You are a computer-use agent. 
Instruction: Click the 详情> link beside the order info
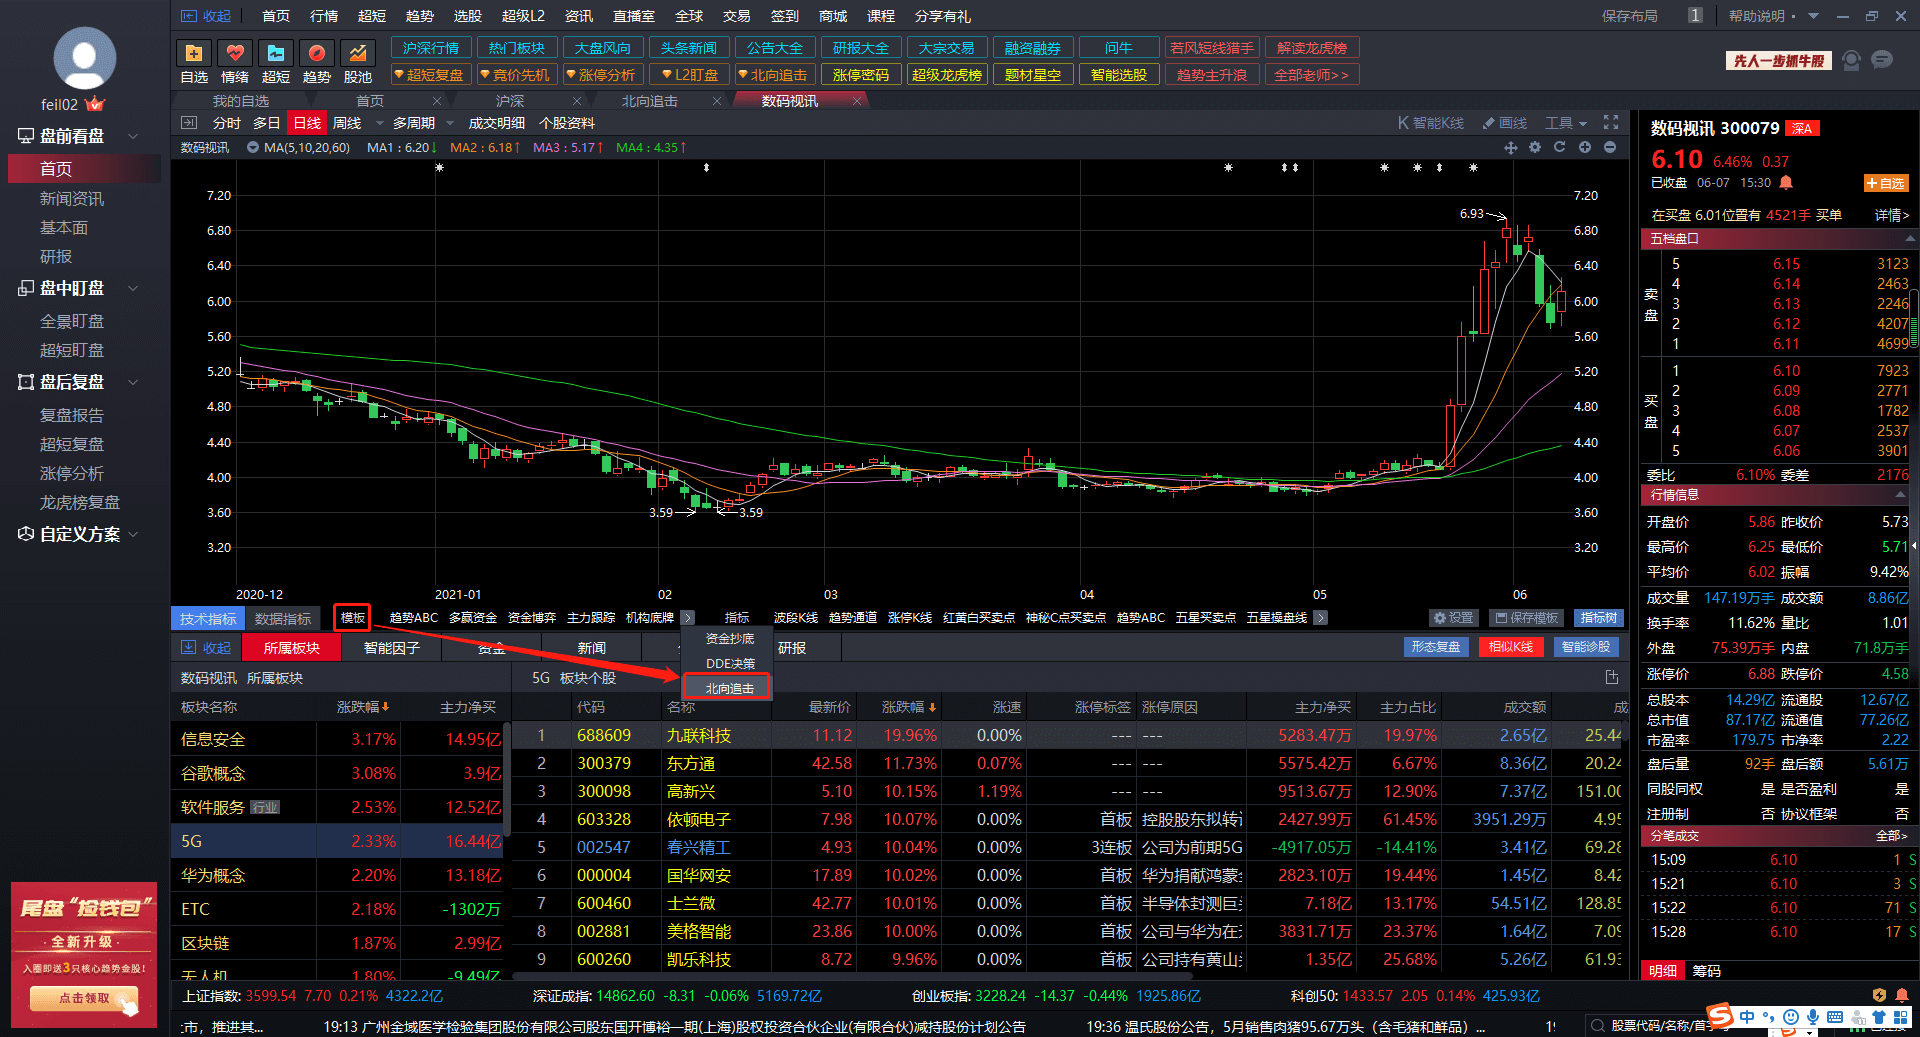click(x=1891, y=214)
